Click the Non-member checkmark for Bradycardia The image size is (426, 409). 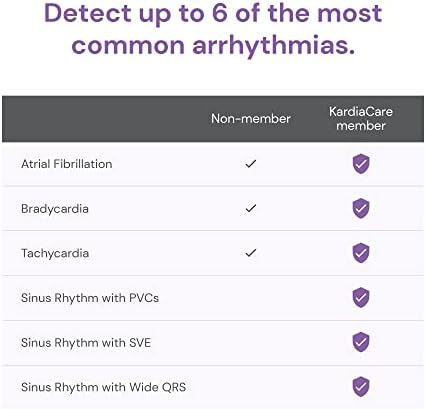coord(251,208)
